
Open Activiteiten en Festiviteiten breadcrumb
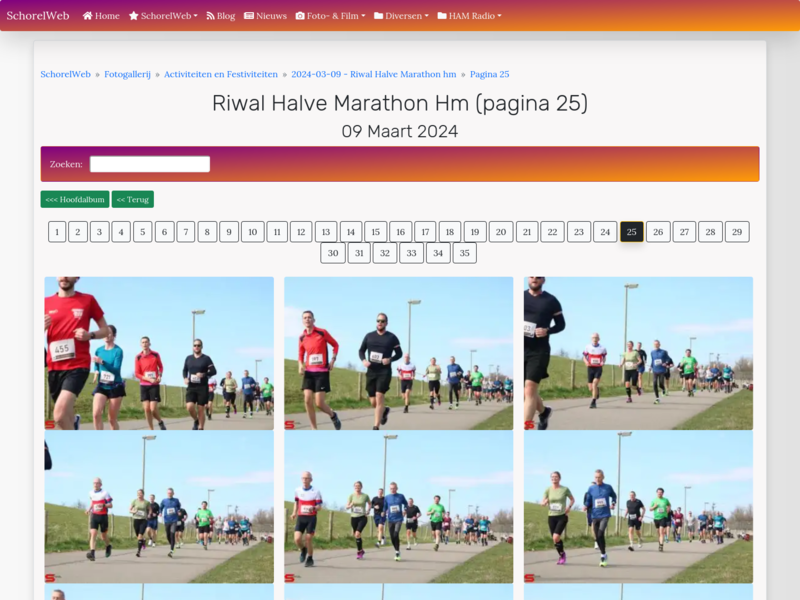(221, 74)
